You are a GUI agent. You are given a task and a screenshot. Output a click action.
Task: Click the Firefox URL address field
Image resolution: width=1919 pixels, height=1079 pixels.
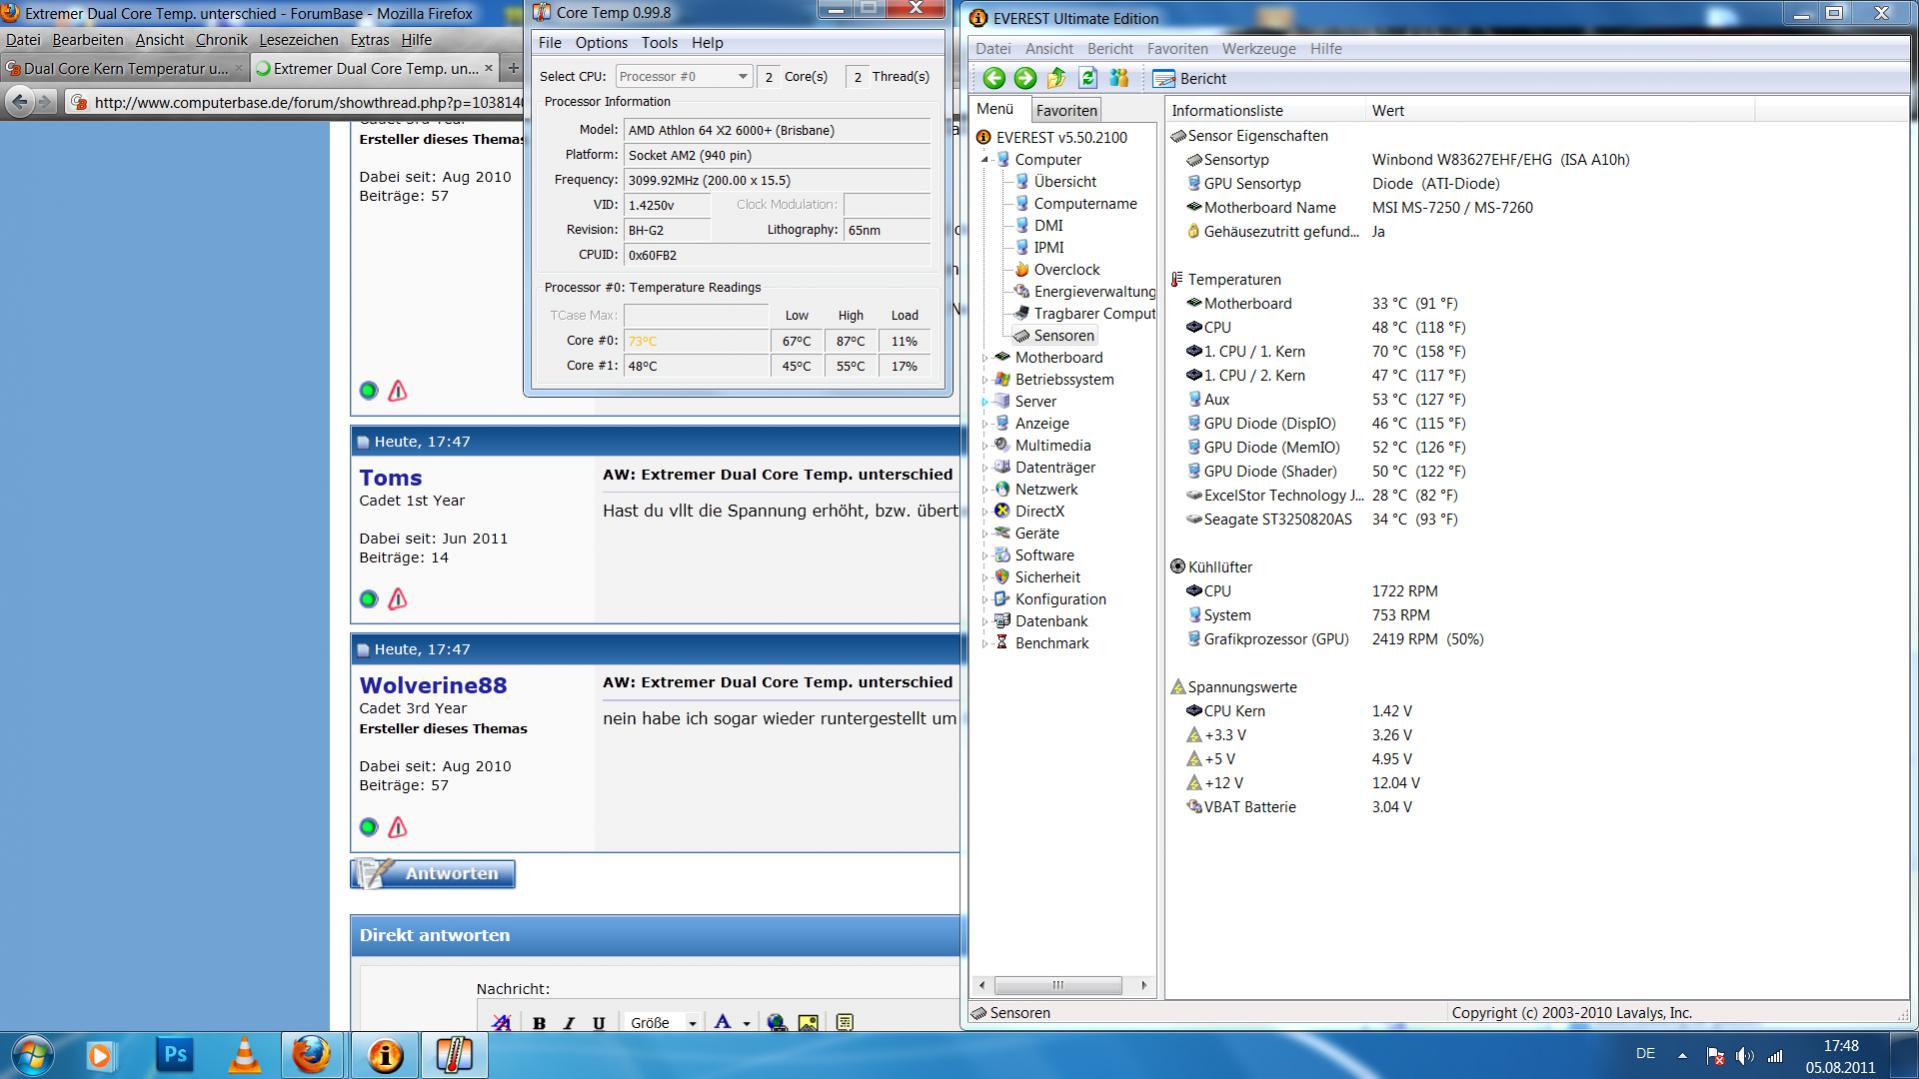click(x=298, y=102)
